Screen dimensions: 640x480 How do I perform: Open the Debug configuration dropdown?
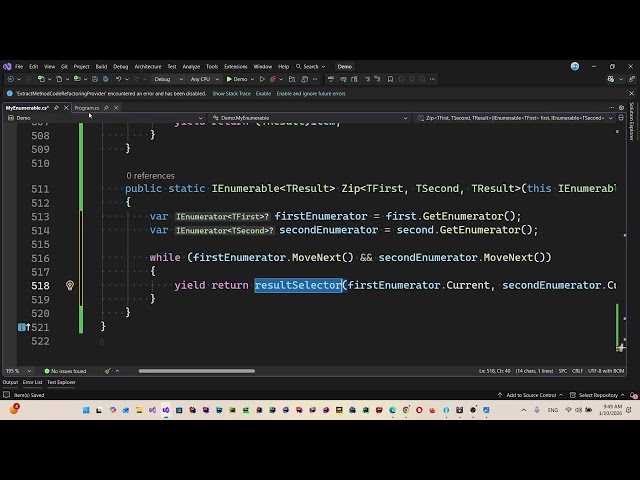166,79
